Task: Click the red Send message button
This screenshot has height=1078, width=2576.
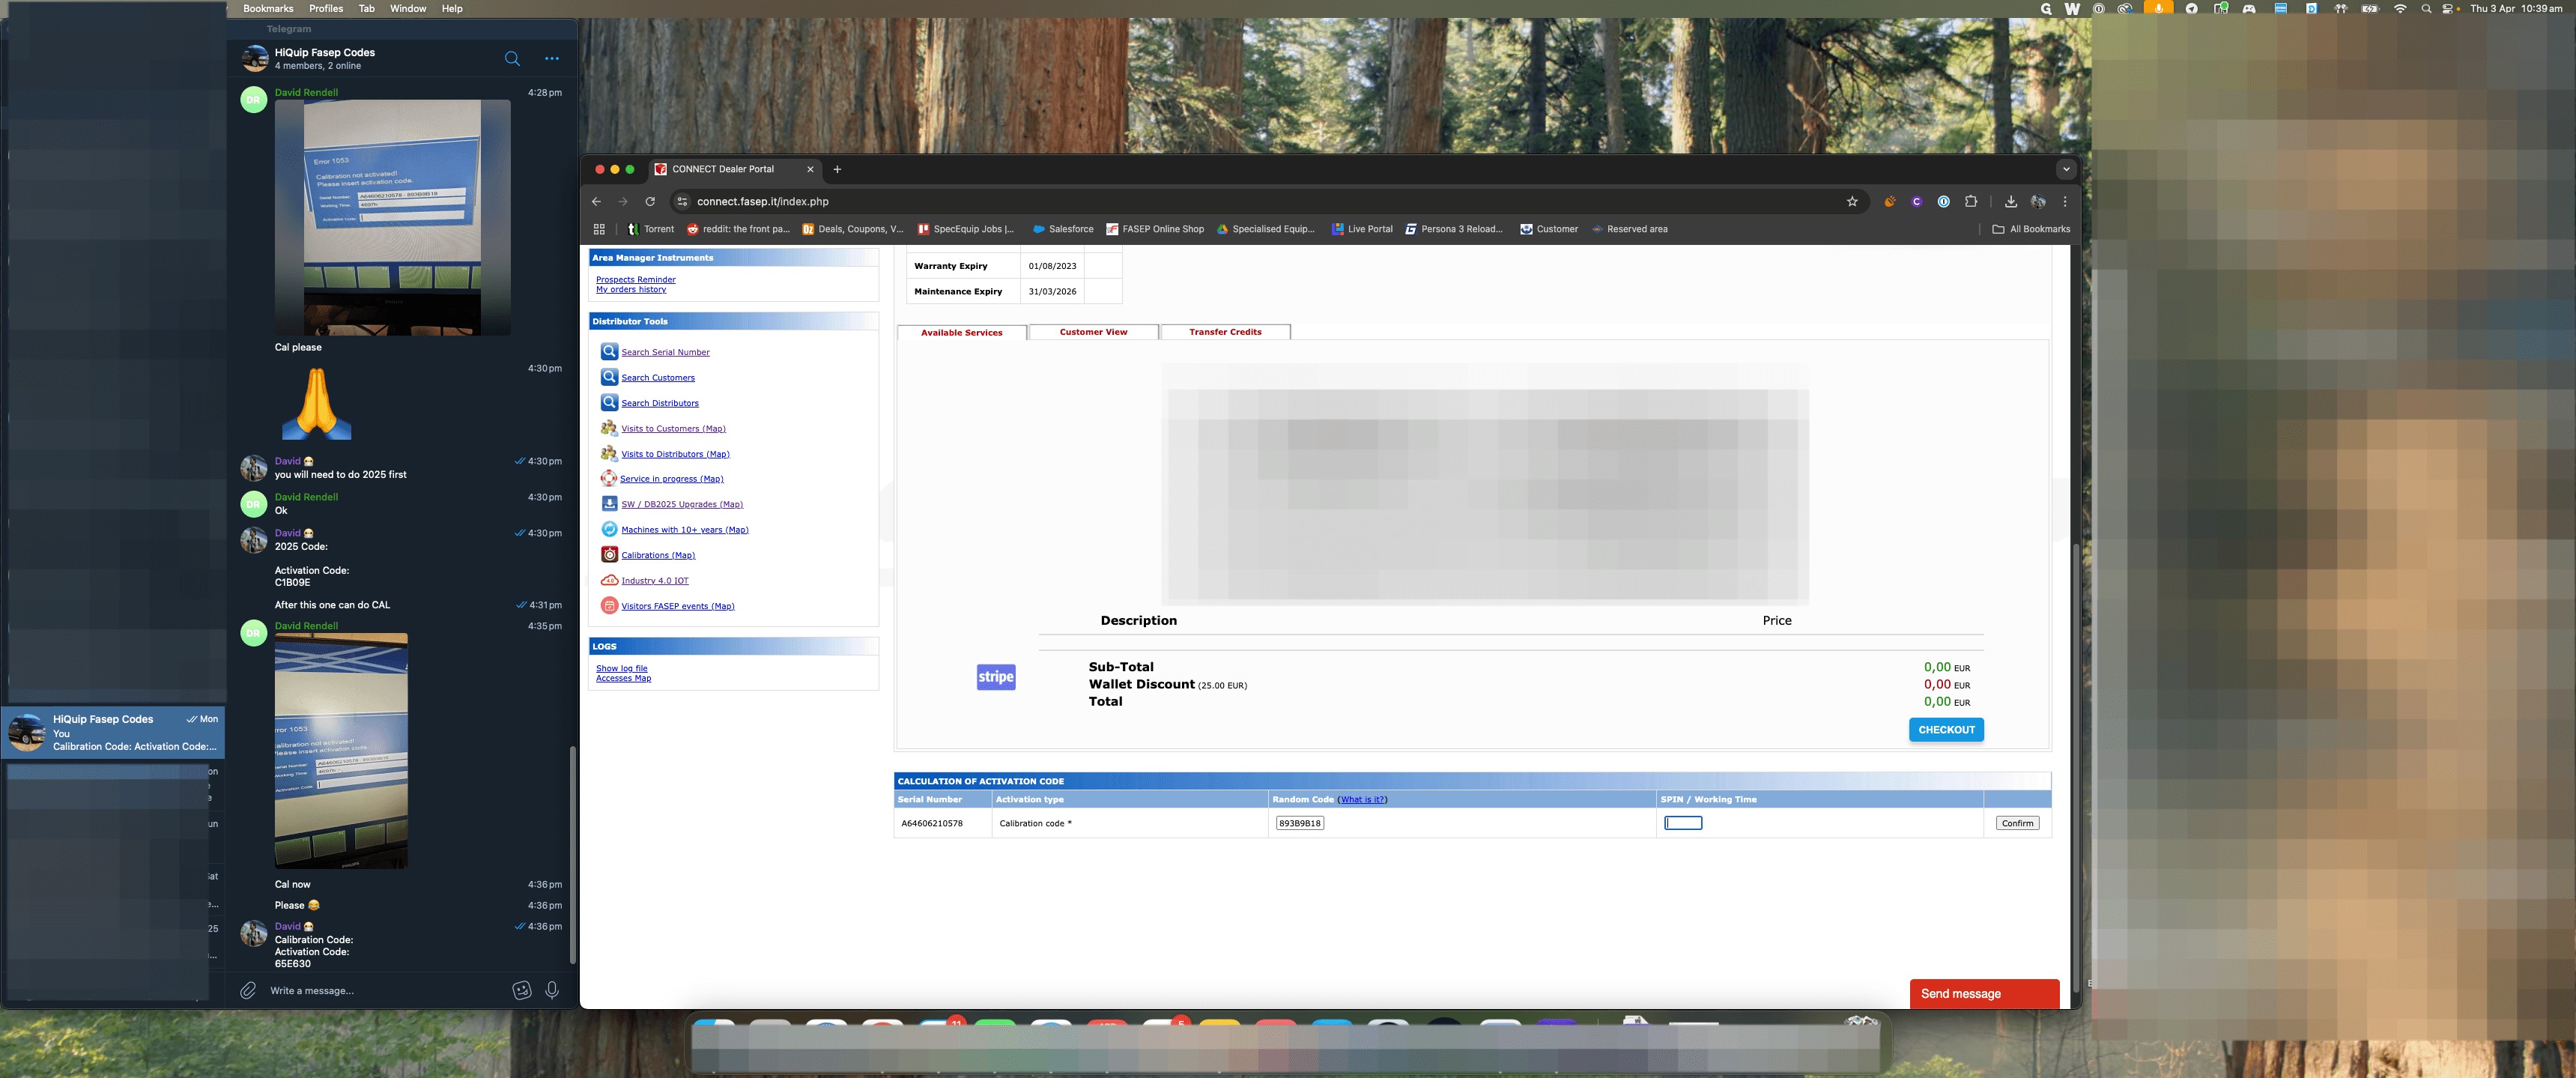Action: (1984, 994)
